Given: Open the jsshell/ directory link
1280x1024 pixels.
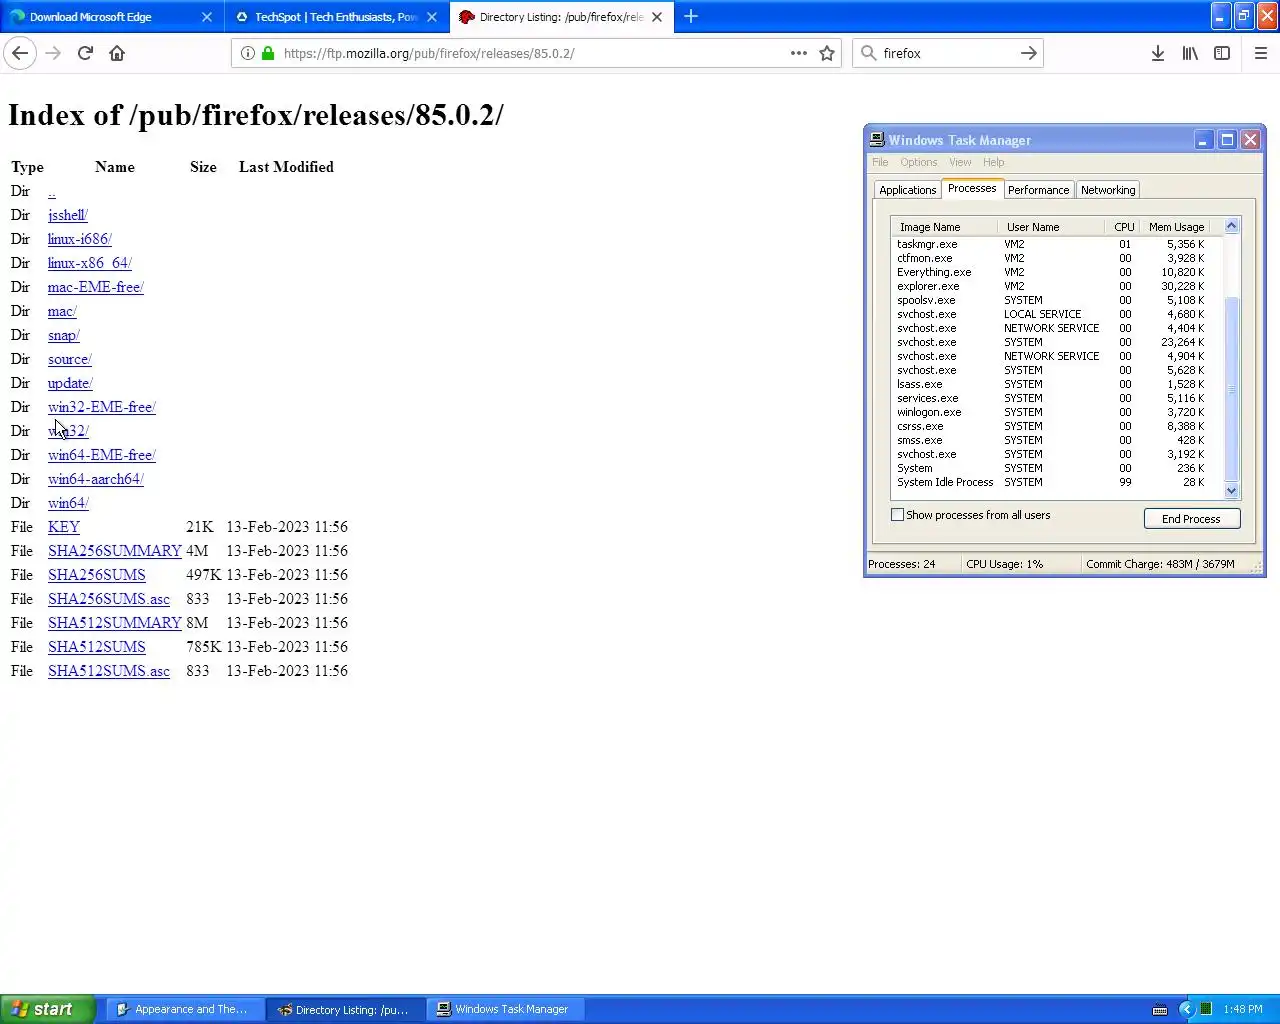Looking at the screenshot, I should (x=68, y=215).
